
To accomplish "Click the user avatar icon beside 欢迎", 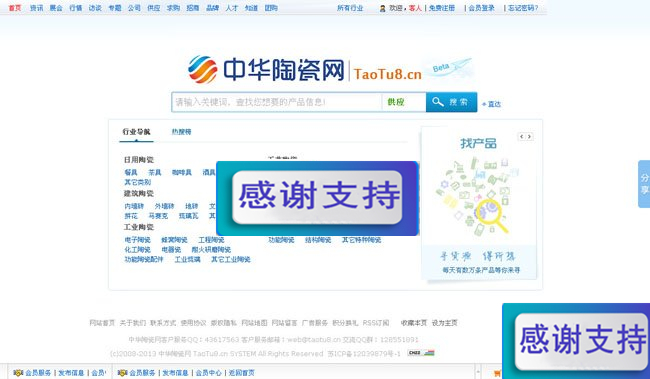I will pos(382,8).
